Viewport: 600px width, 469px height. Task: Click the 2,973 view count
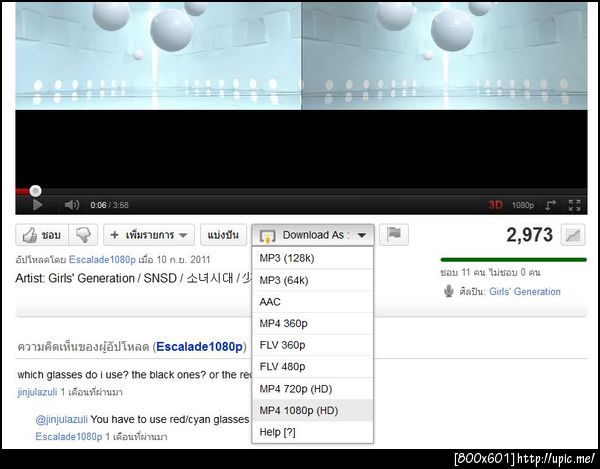tap(530, 235)
